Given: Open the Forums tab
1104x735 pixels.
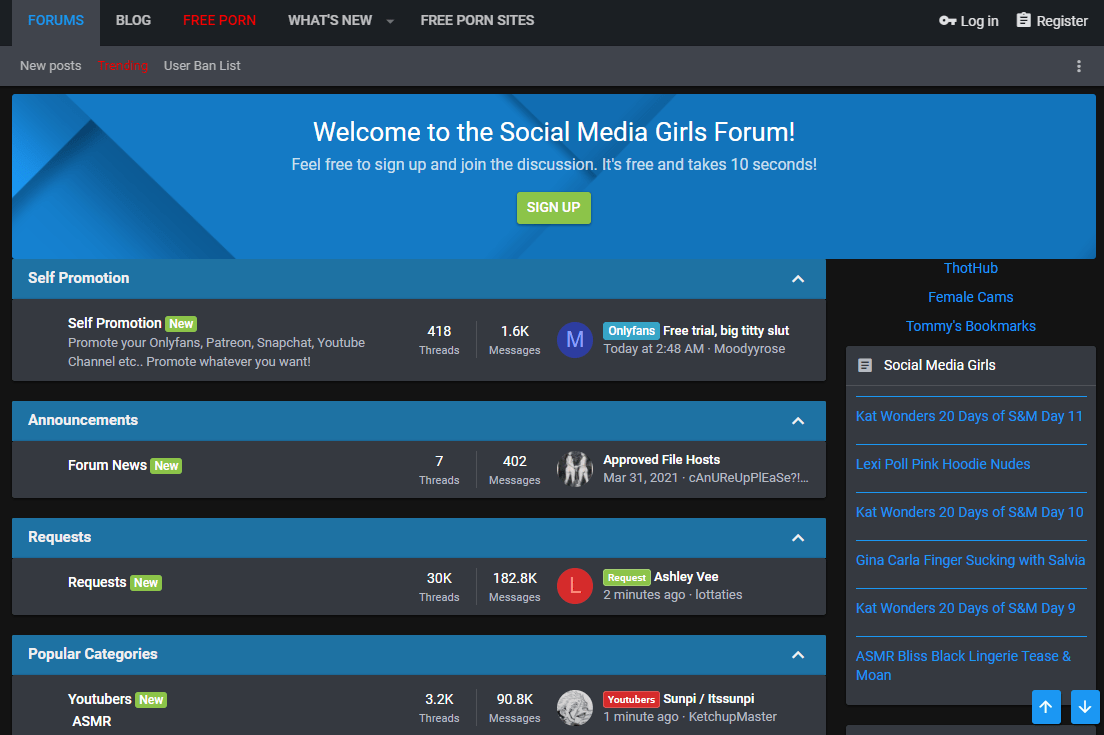Looking at the screenshot, I should pyautogui.click(x=56, y=20).
